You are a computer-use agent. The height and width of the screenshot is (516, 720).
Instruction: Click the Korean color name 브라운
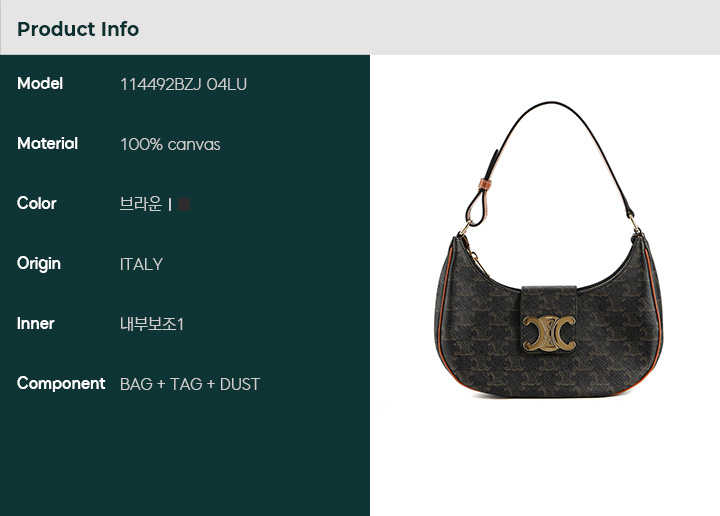141,204
